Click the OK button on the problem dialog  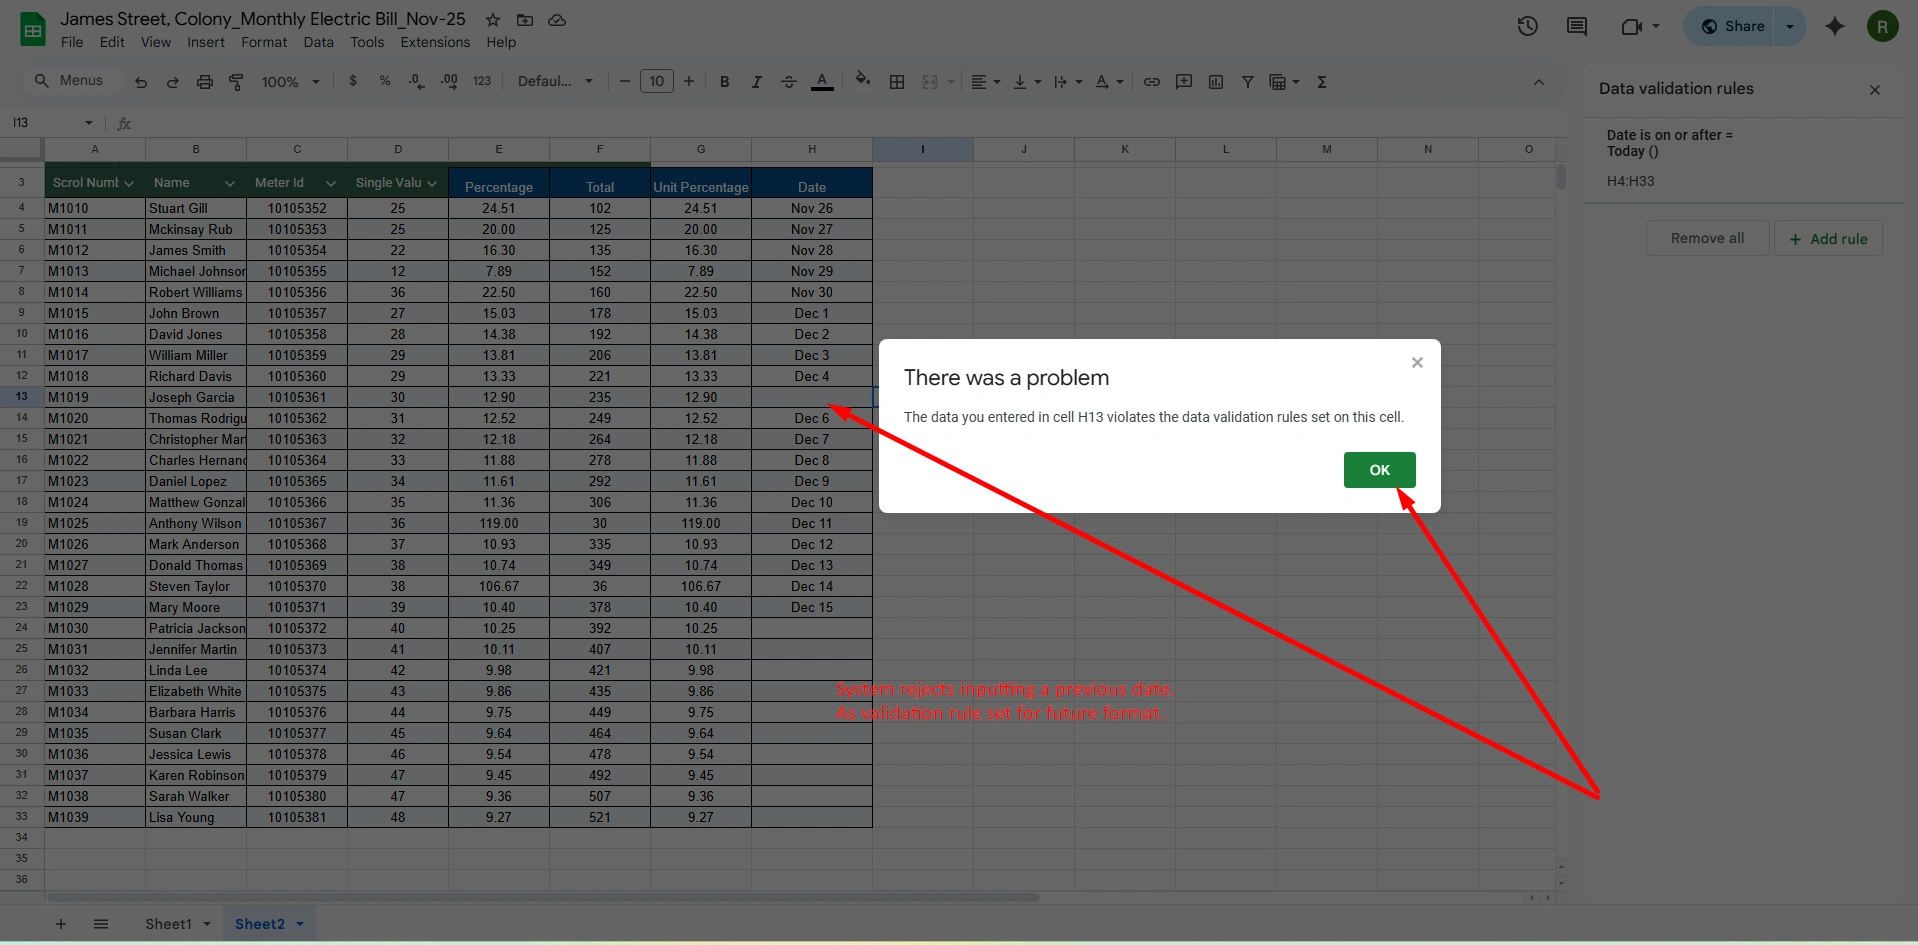1379,469
